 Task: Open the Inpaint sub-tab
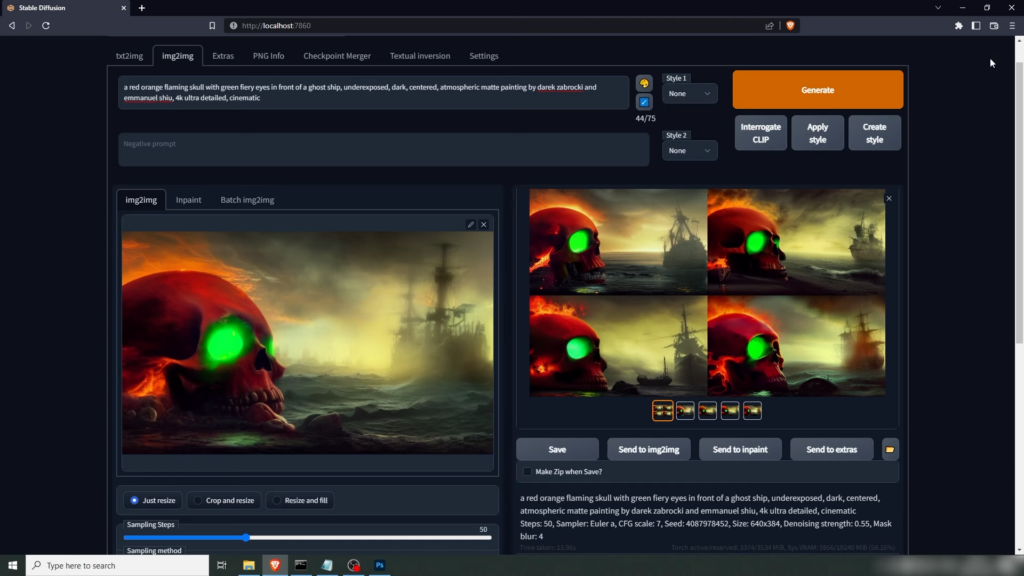pos(188,200)
